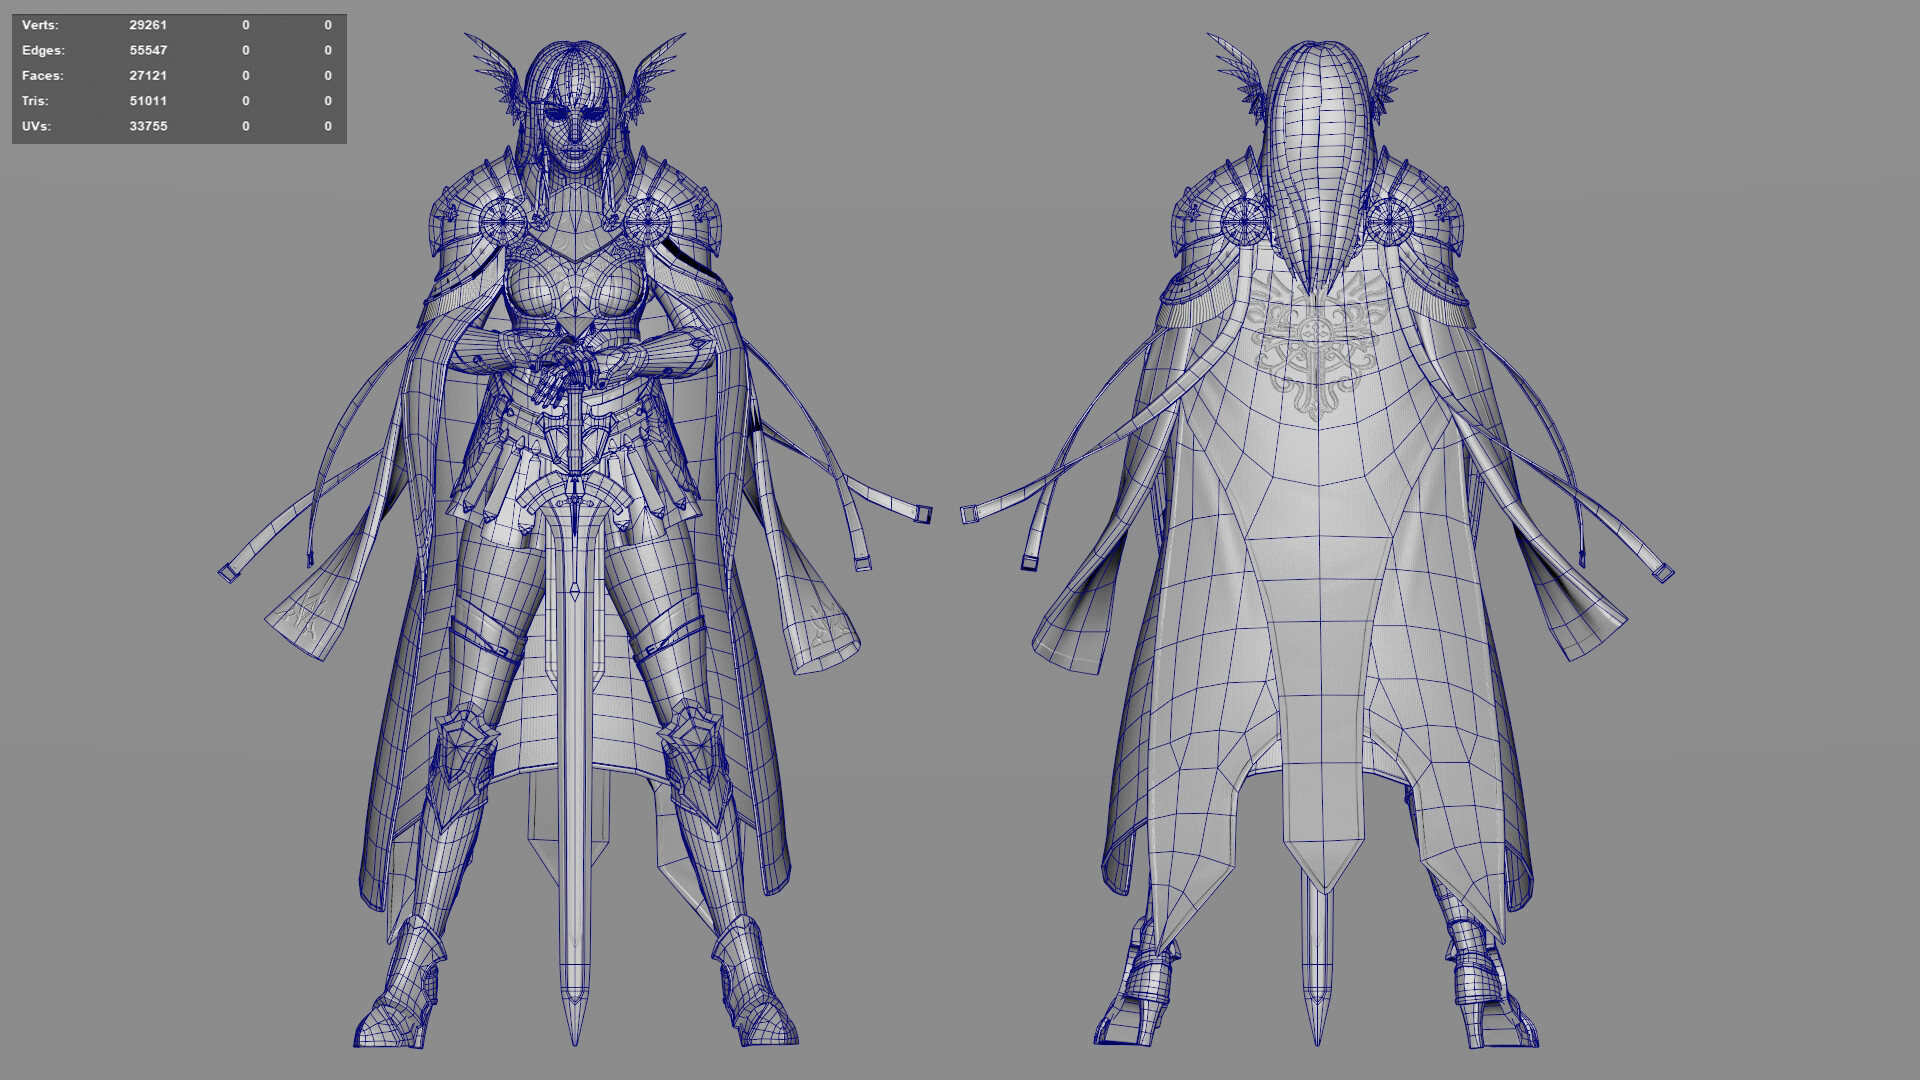Select the Faces value 27121
Image resolution: width=1920 pixels, height=1080 pixels.
click(148, 76)
